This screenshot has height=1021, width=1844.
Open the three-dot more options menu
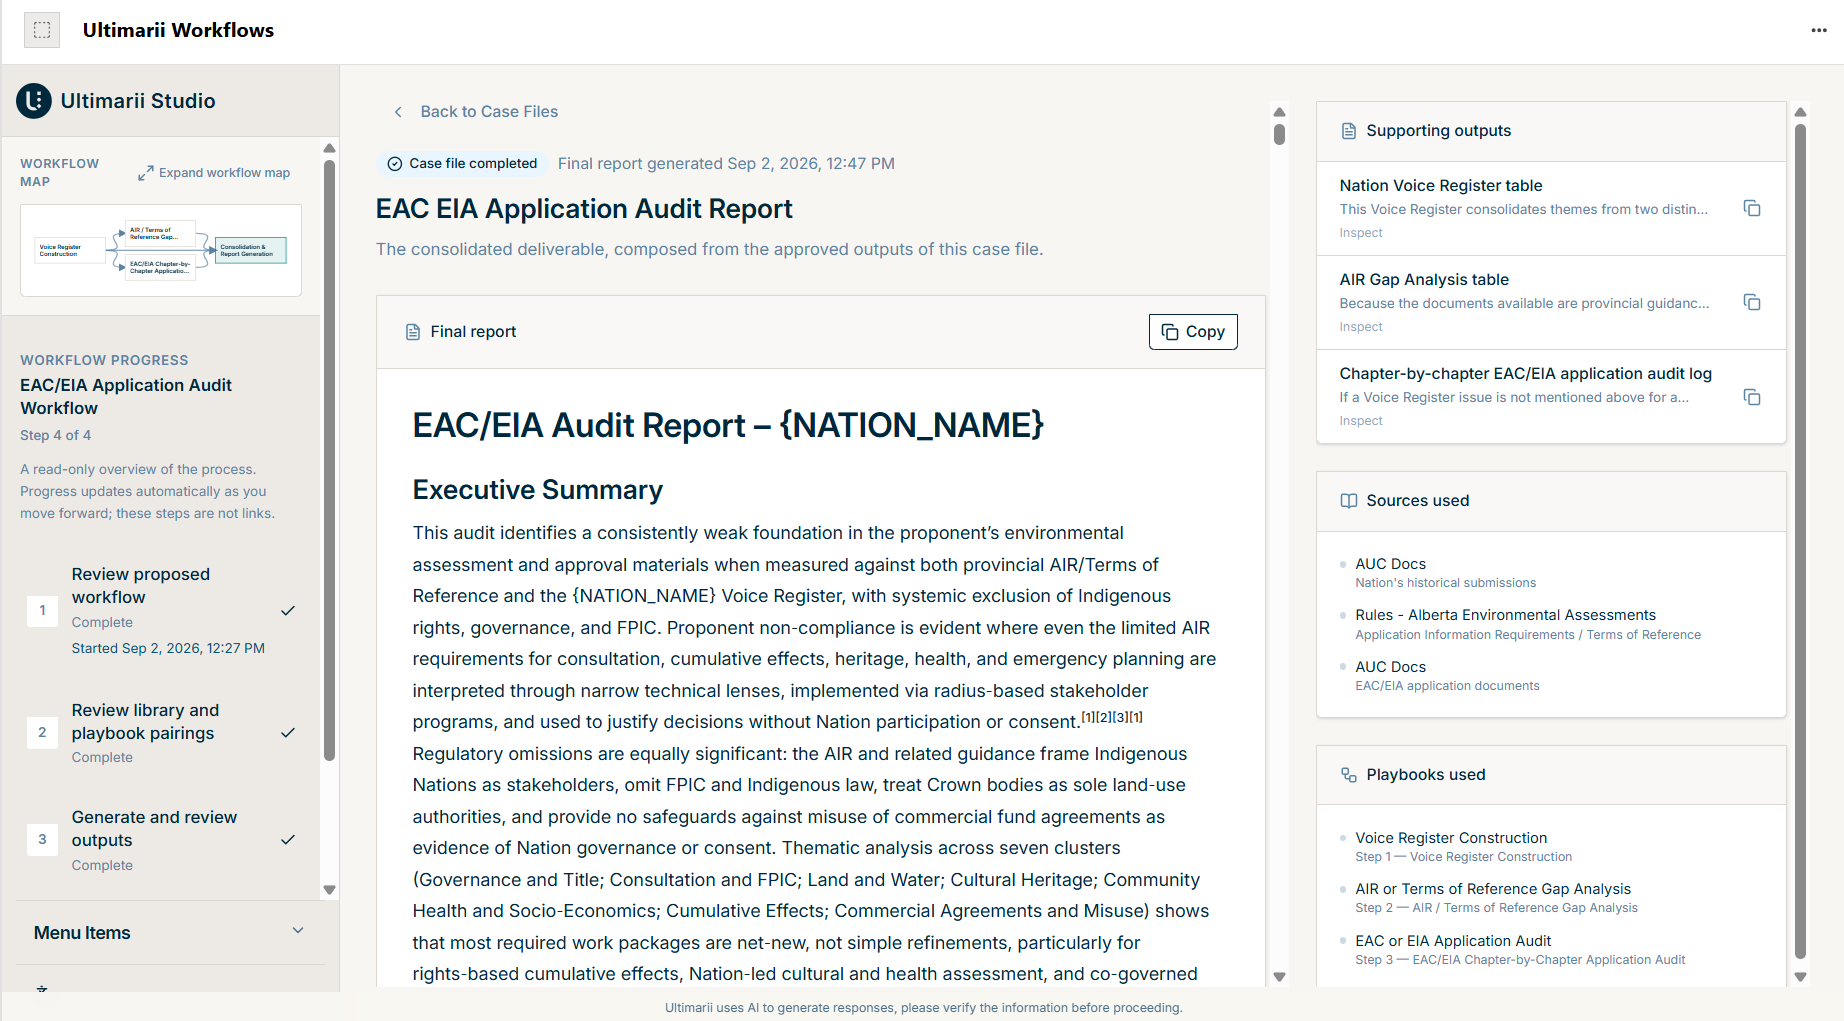[1819, 30]
